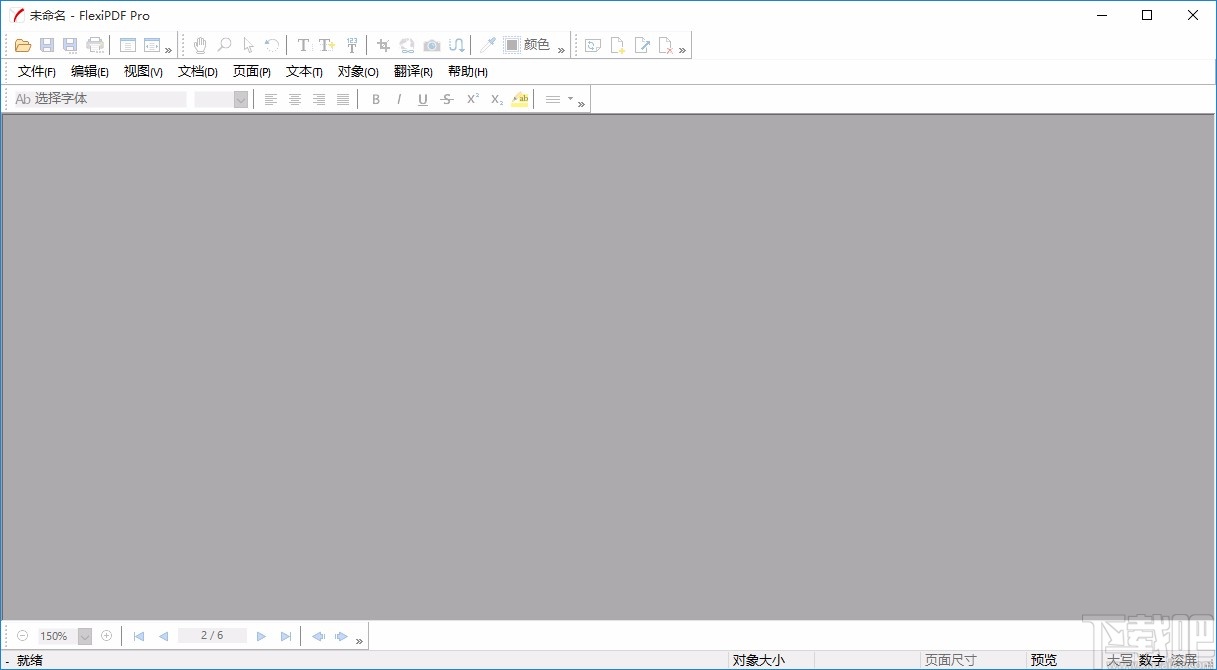Screen dimensions: 1217x670
Task: Pick a color with the eyedropper tool
Action: click(487, 45)
